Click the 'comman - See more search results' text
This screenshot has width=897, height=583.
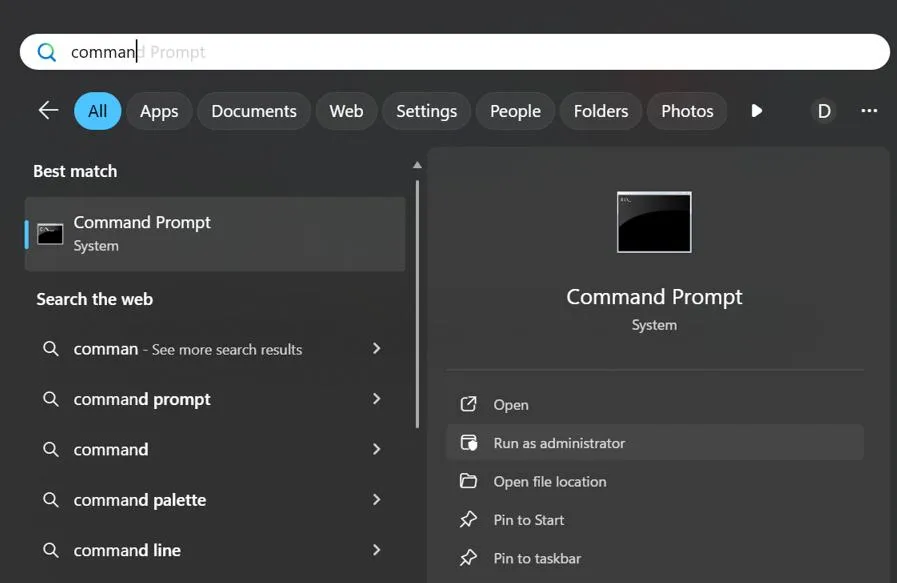pos(188,349)
